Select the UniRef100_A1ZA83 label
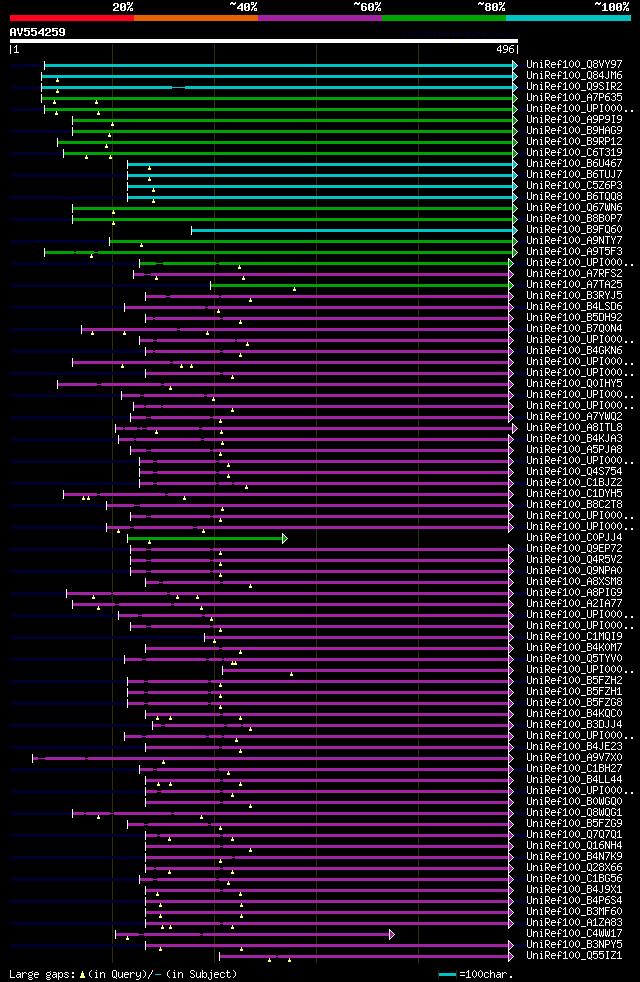The image size is (640, 982). tap(574, 923)
